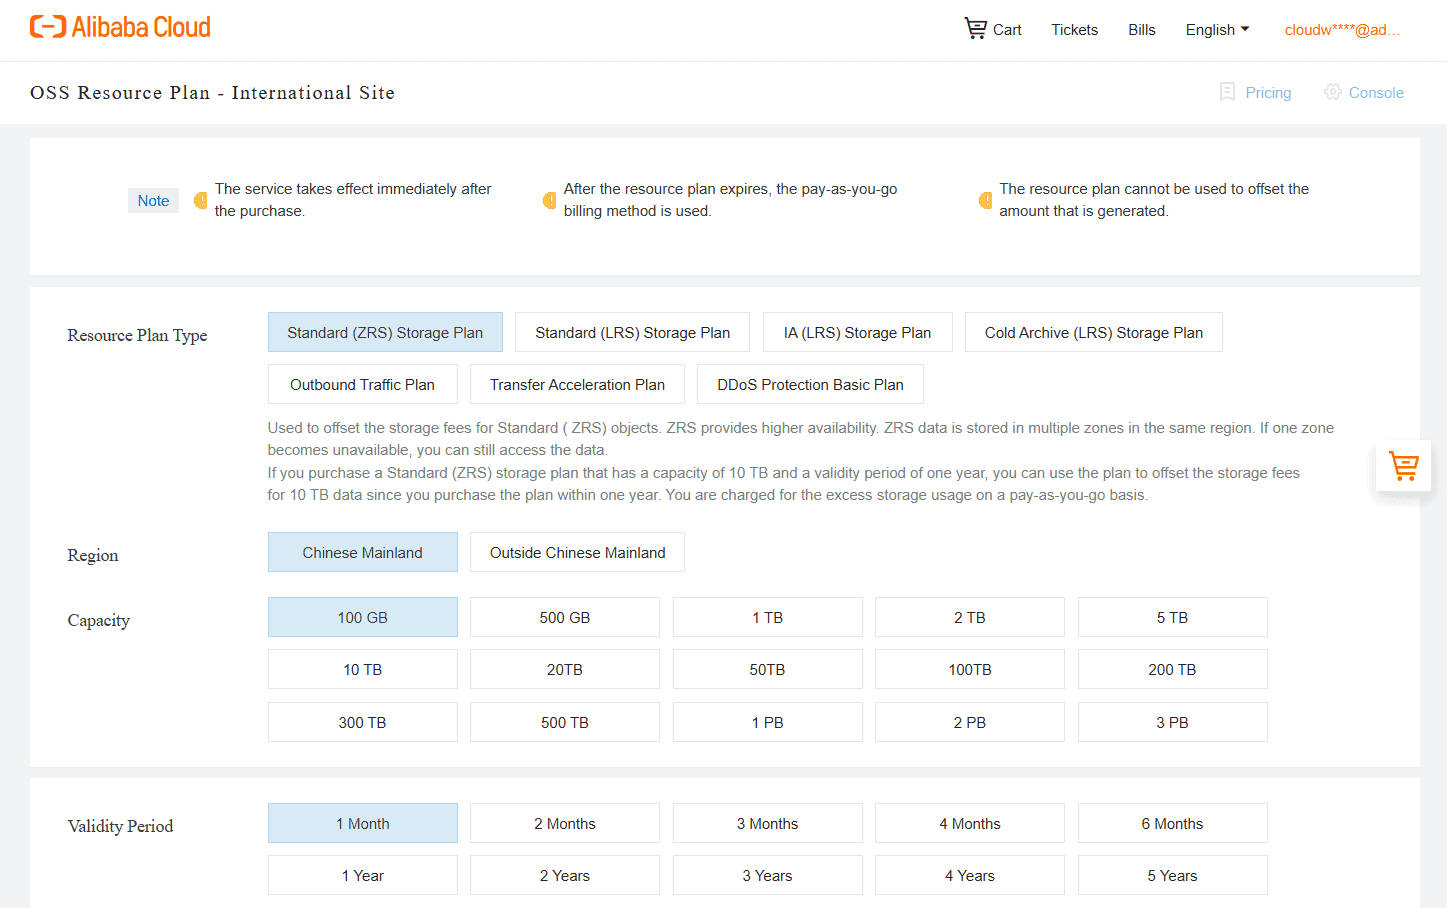Choose the Outbound Traffic Plan
Image resolution: width=1447 pixels, height=908 pixels.
click(x=362, y=384)
